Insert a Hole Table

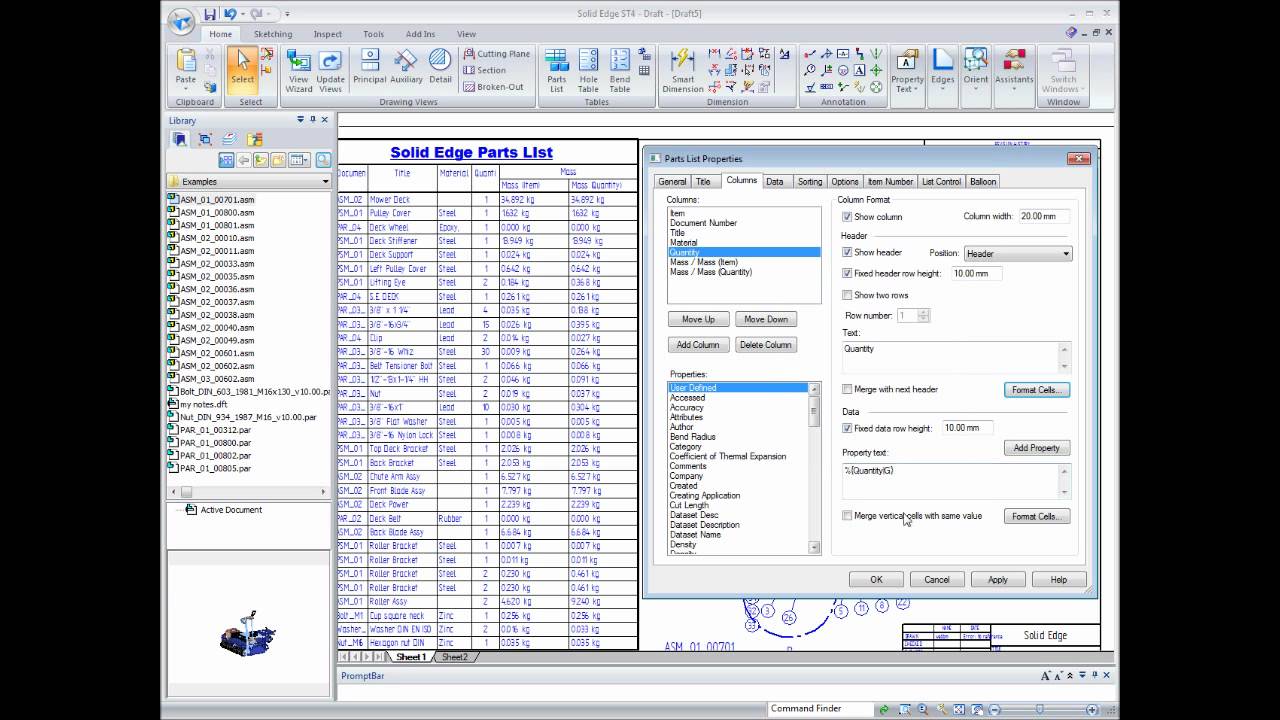(x=588, y=71)
